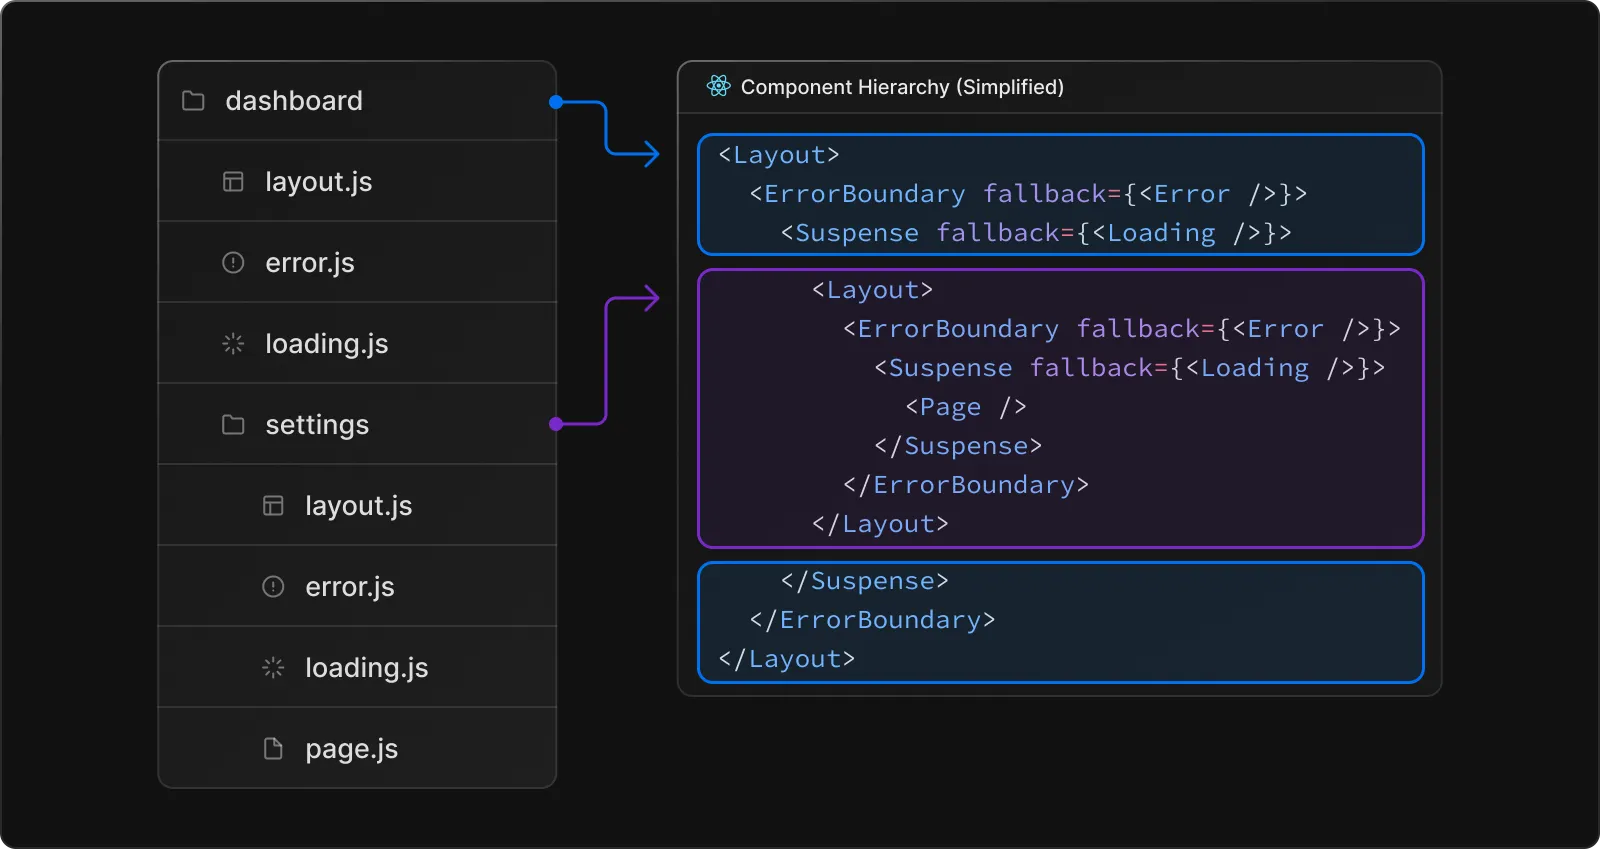Collapse the settings folder row
The image size is (1600, 849).
pyautogui.click(x=317, y=425)
